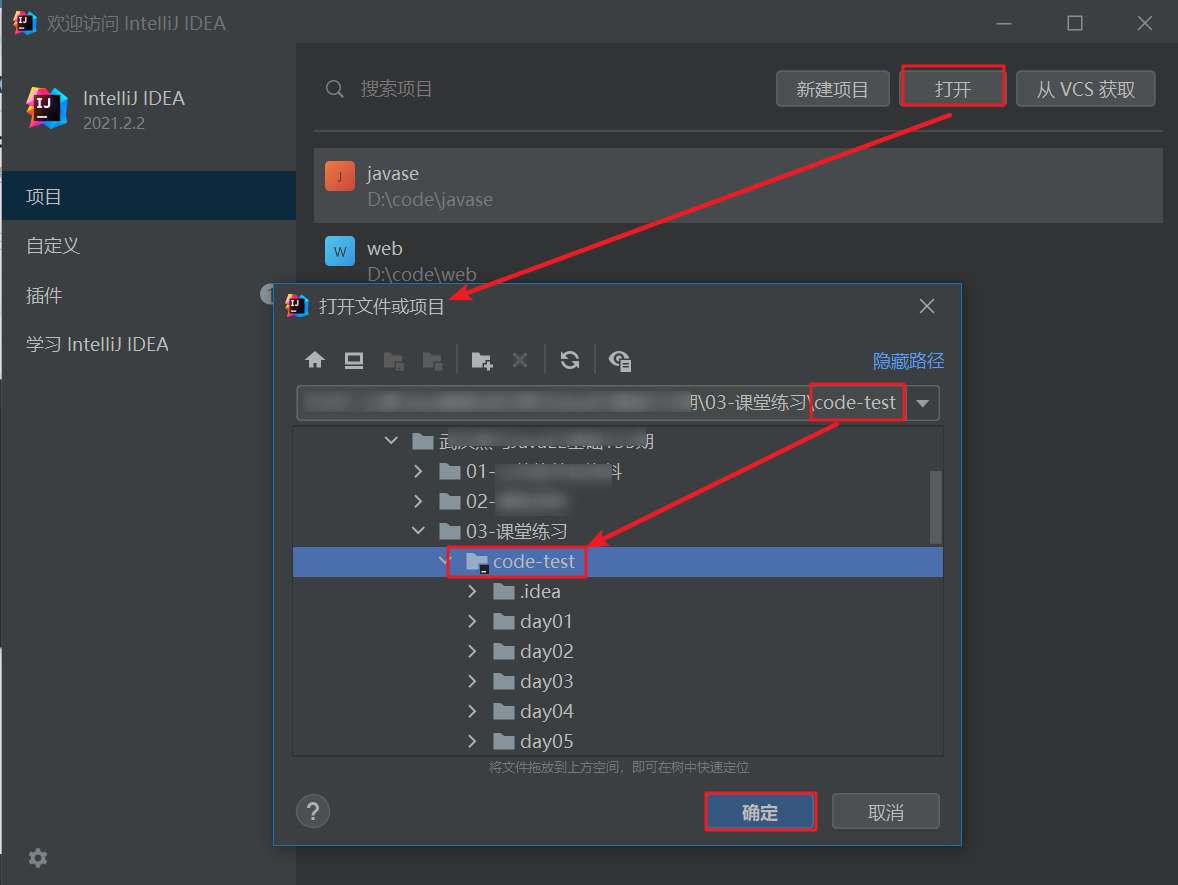Open the web recent project entry
This screenshot has height=885, width=1178.
click(738, 255)
